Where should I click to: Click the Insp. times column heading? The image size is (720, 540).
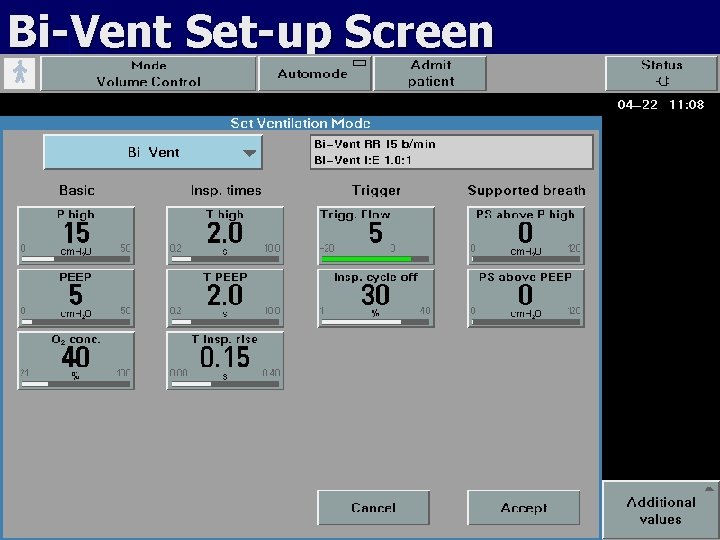point(226,190)
